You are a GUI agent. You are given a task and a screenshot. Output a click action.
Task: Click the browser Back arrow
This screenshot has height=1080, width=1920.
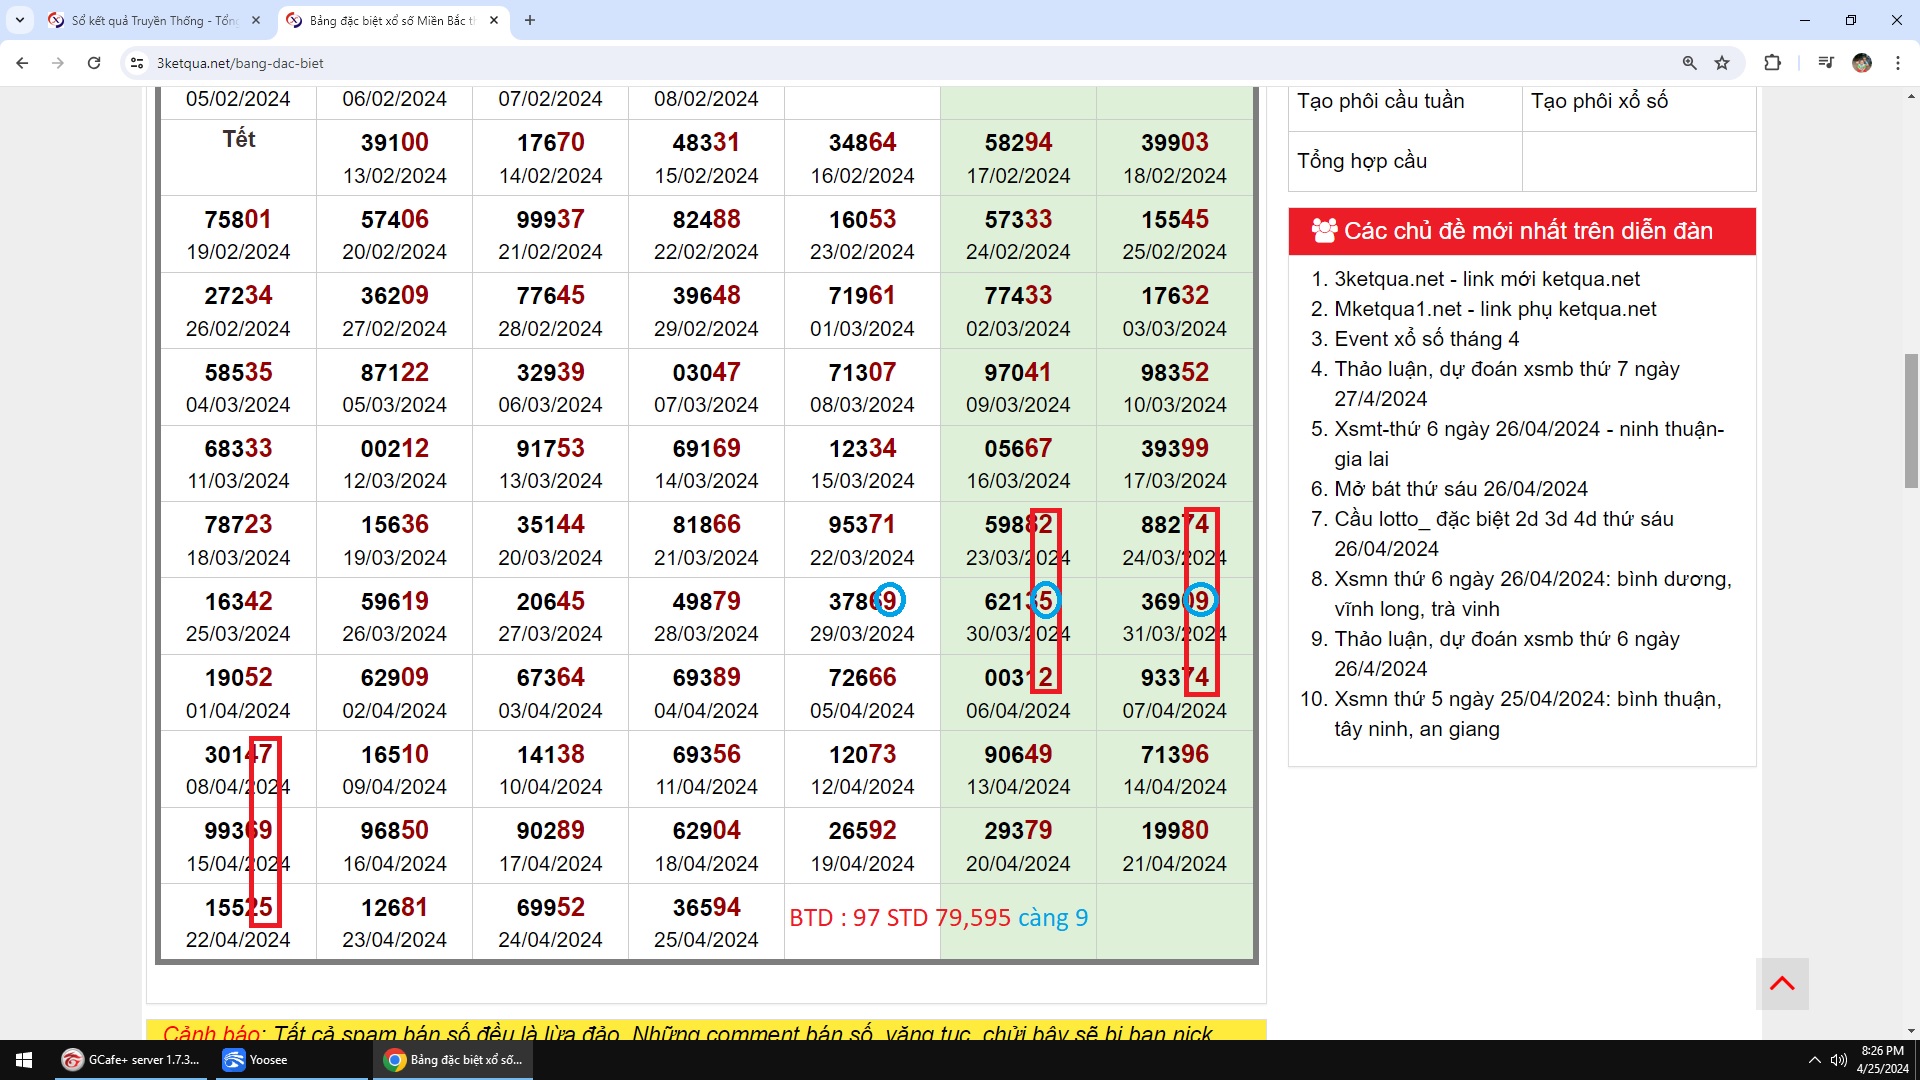pos(22,63)
